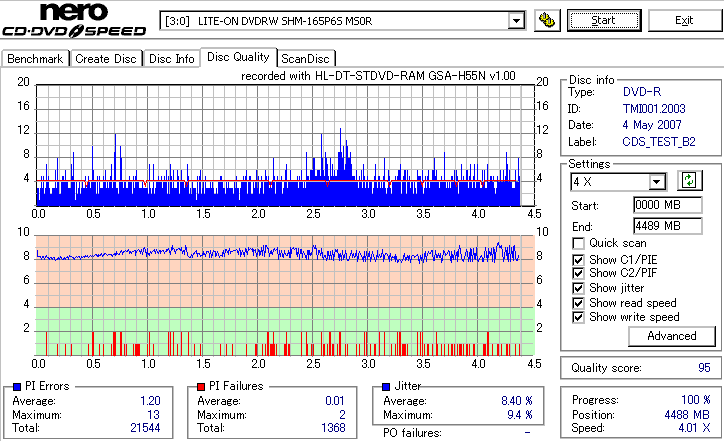This screenshot has width=724, height=441.
Task: Click the PI Errors maximum value 13
Action: tap(154, 415)
